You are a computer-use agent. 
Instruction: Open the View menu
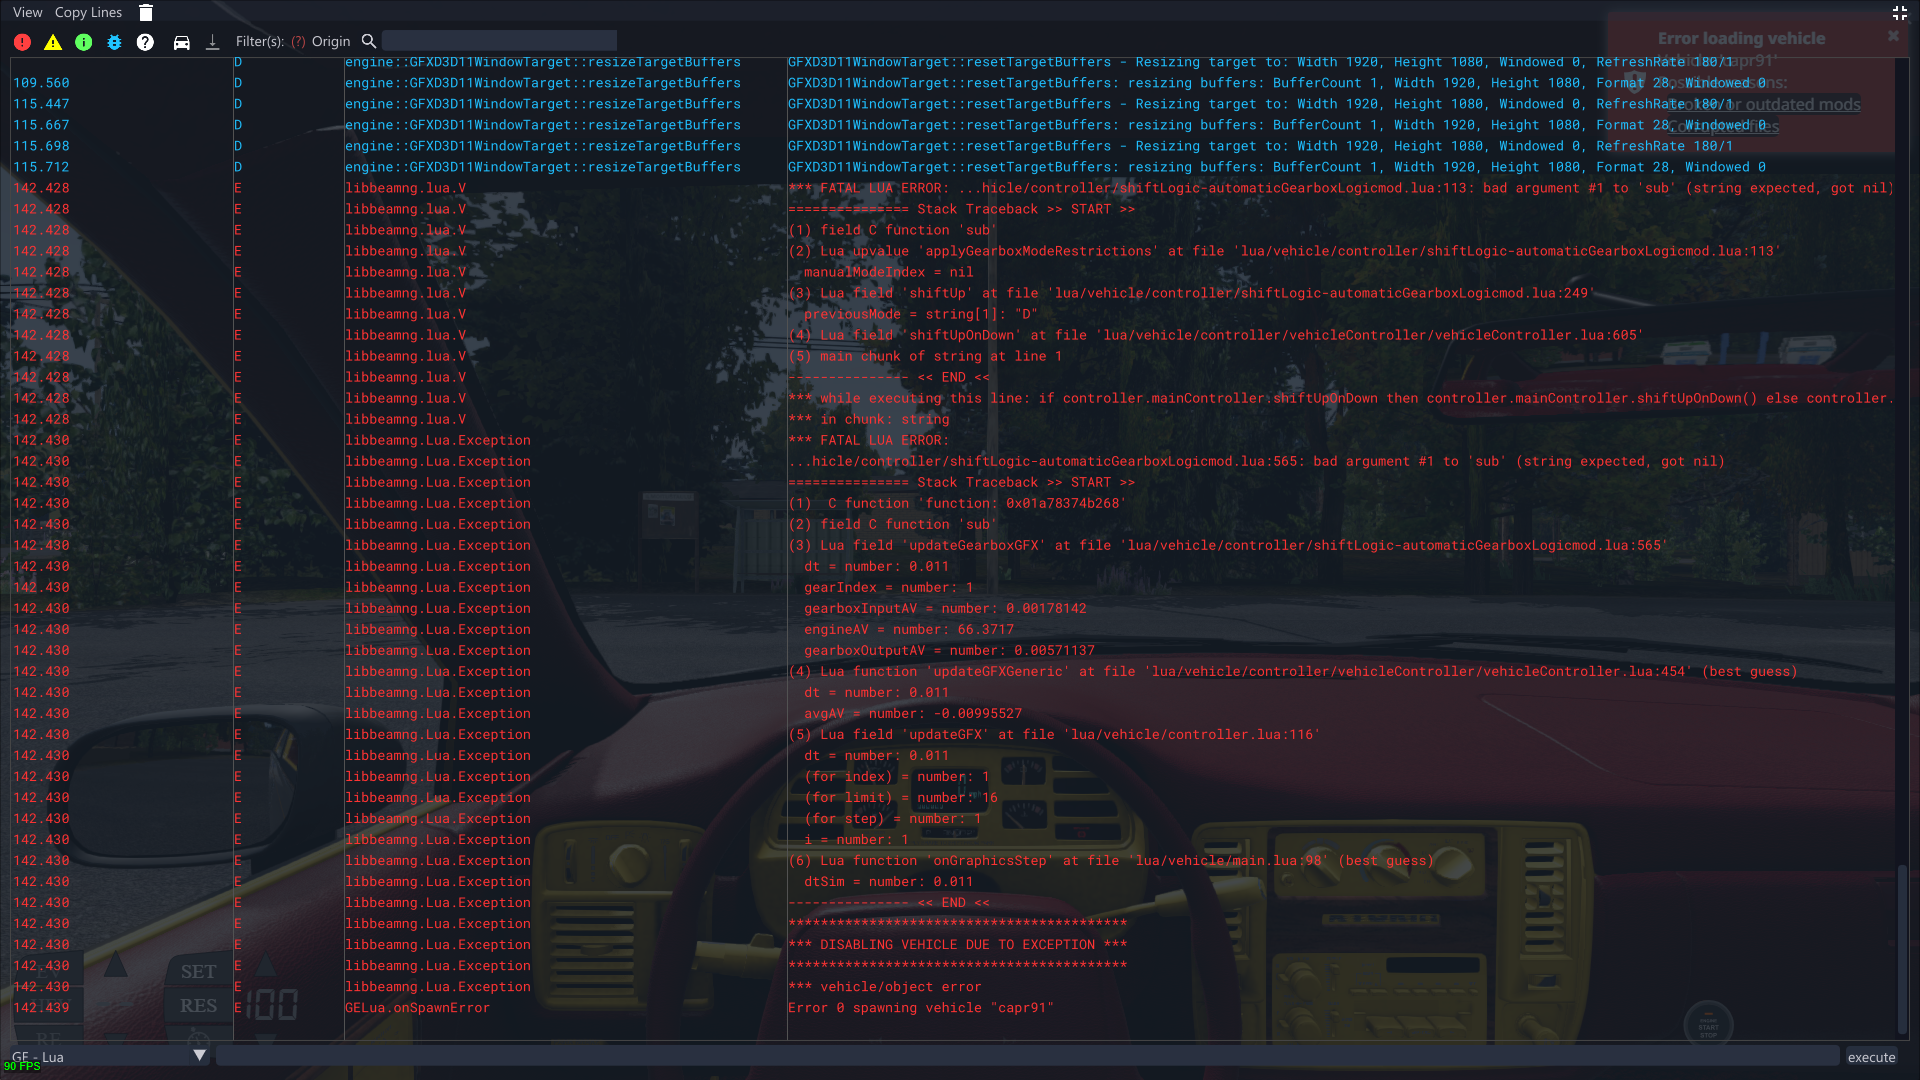tap(27, 13)
